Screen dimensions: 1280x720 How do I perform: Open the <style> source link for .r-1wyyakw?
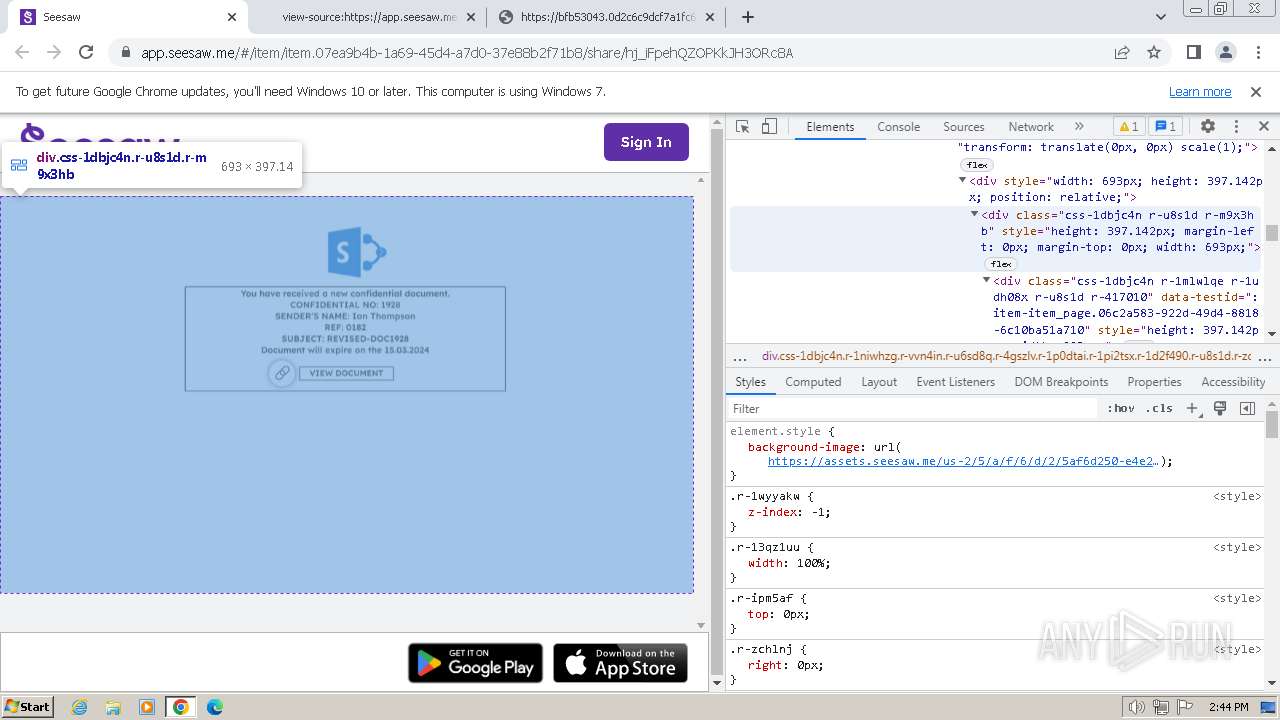pyautogui.click(x=1237, y=496)
